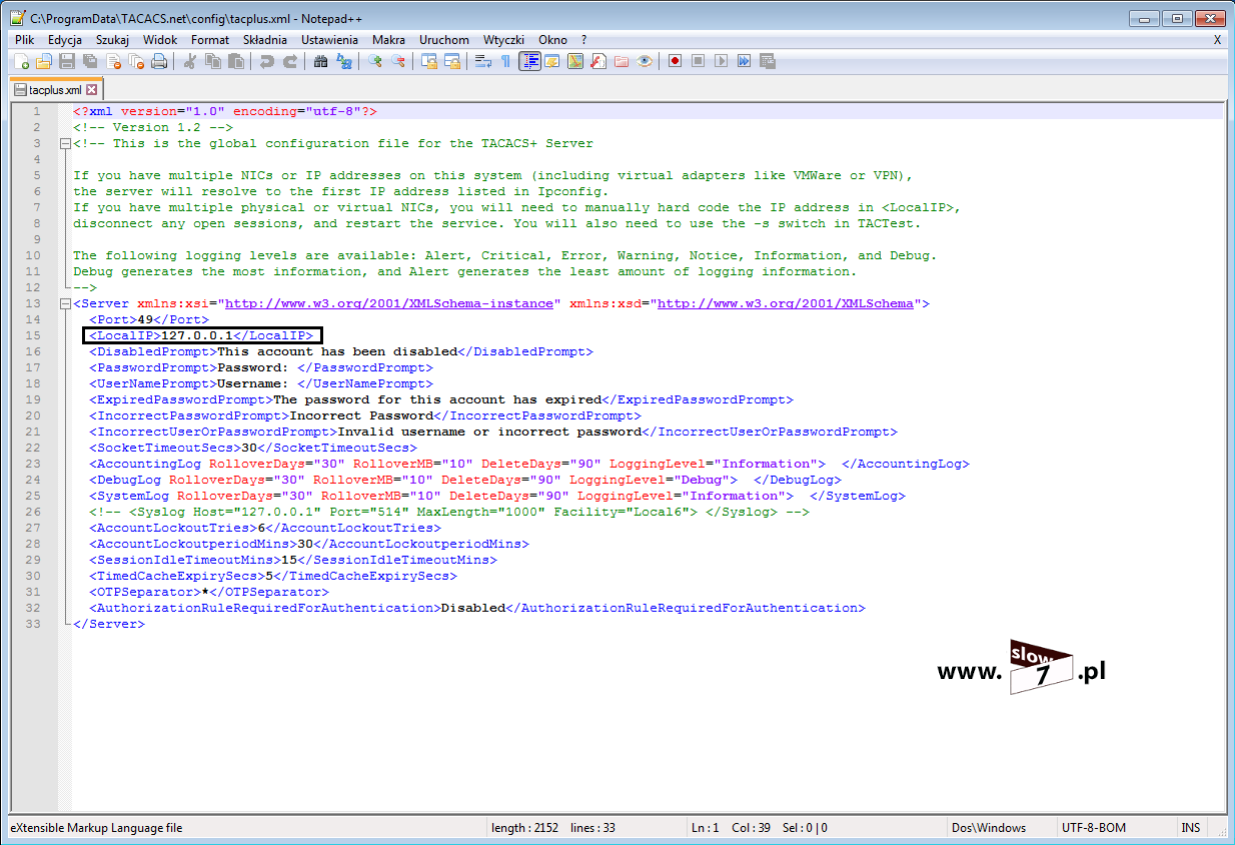The image size is (1235, 845).
Task: Zoom in using the magnifier icon
Action: [x=375, y=61]
